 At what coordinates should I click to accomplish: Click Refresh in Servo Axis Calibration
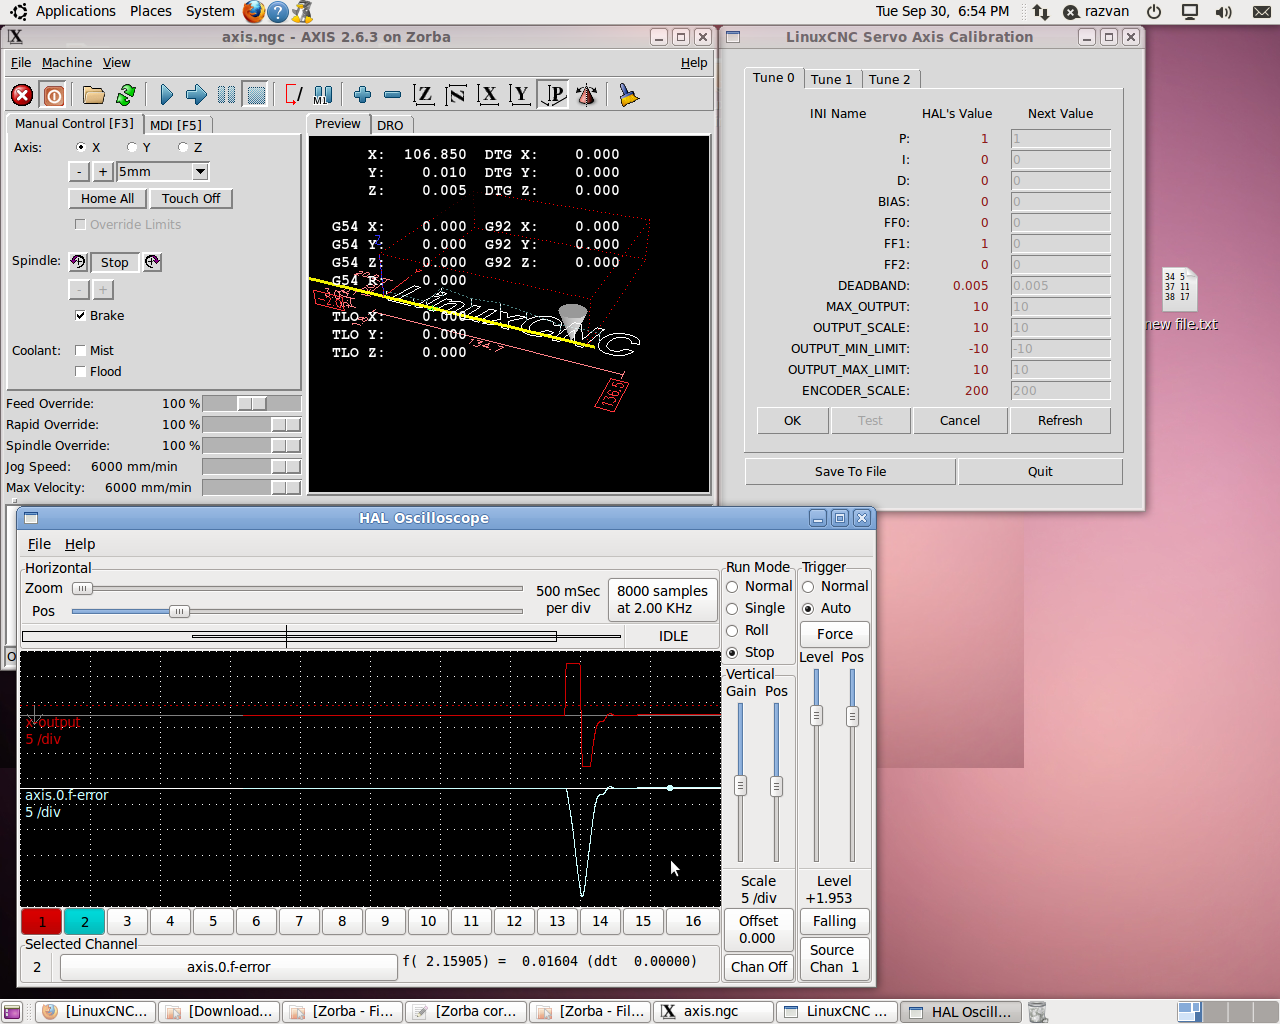pos(1060,421)
